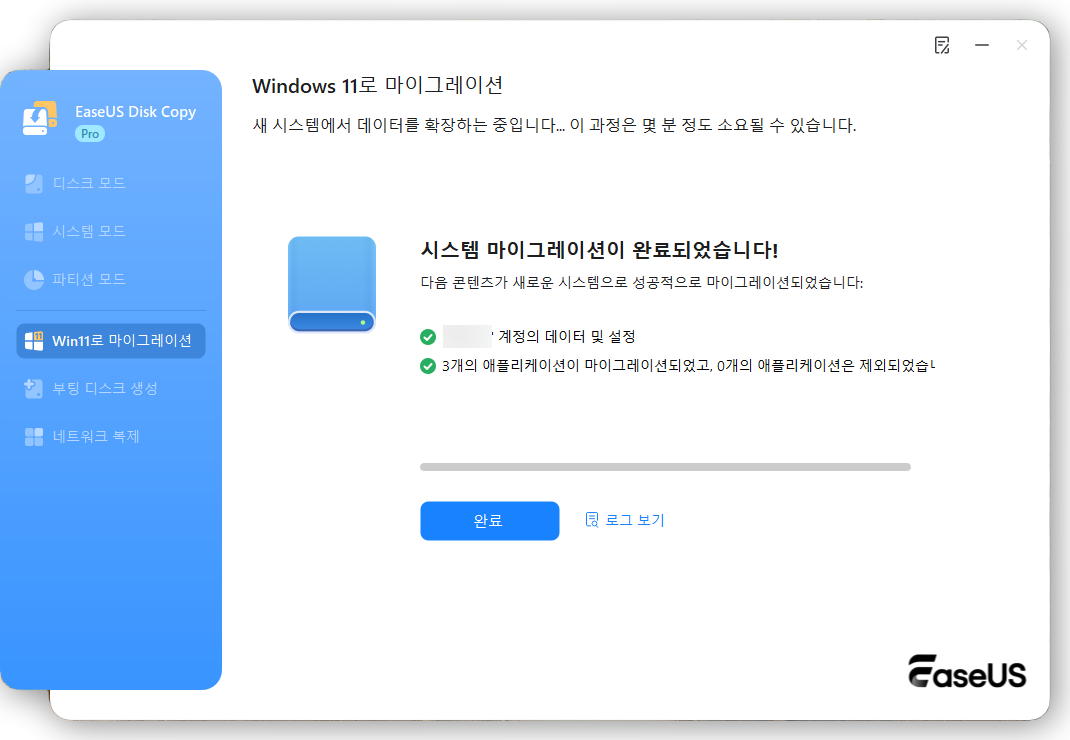Open the 파티션 모드 sidebar icon
Image resolution: width=1070 pixels, height=740 pixels.
tap(33, 278)
